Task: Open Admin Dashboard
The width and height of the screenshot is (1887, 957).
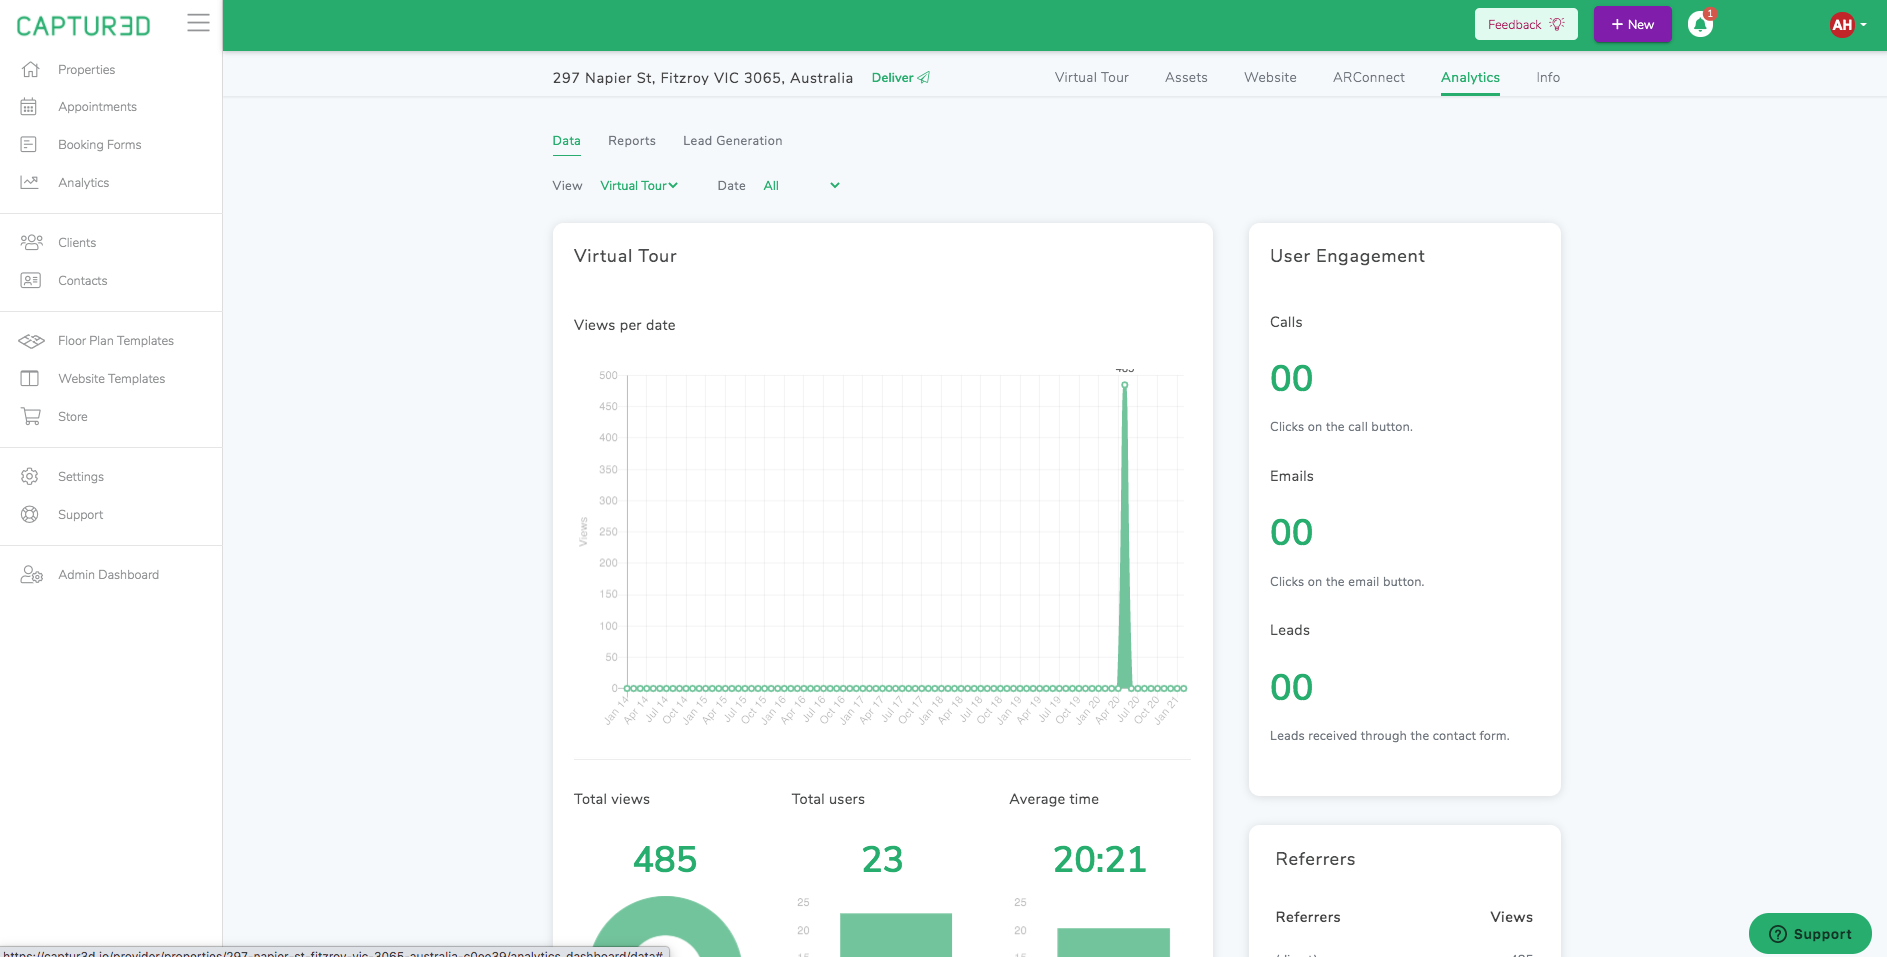Action: click(108, 575)
